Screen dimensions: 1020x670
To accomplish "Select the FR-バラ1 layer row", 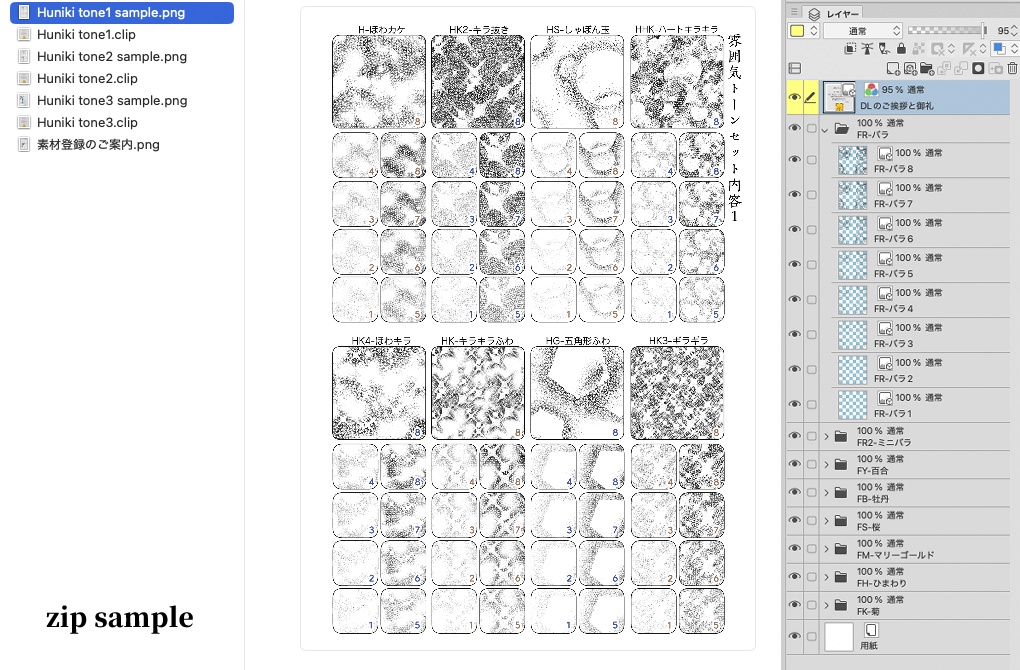I will click(920, 405).
